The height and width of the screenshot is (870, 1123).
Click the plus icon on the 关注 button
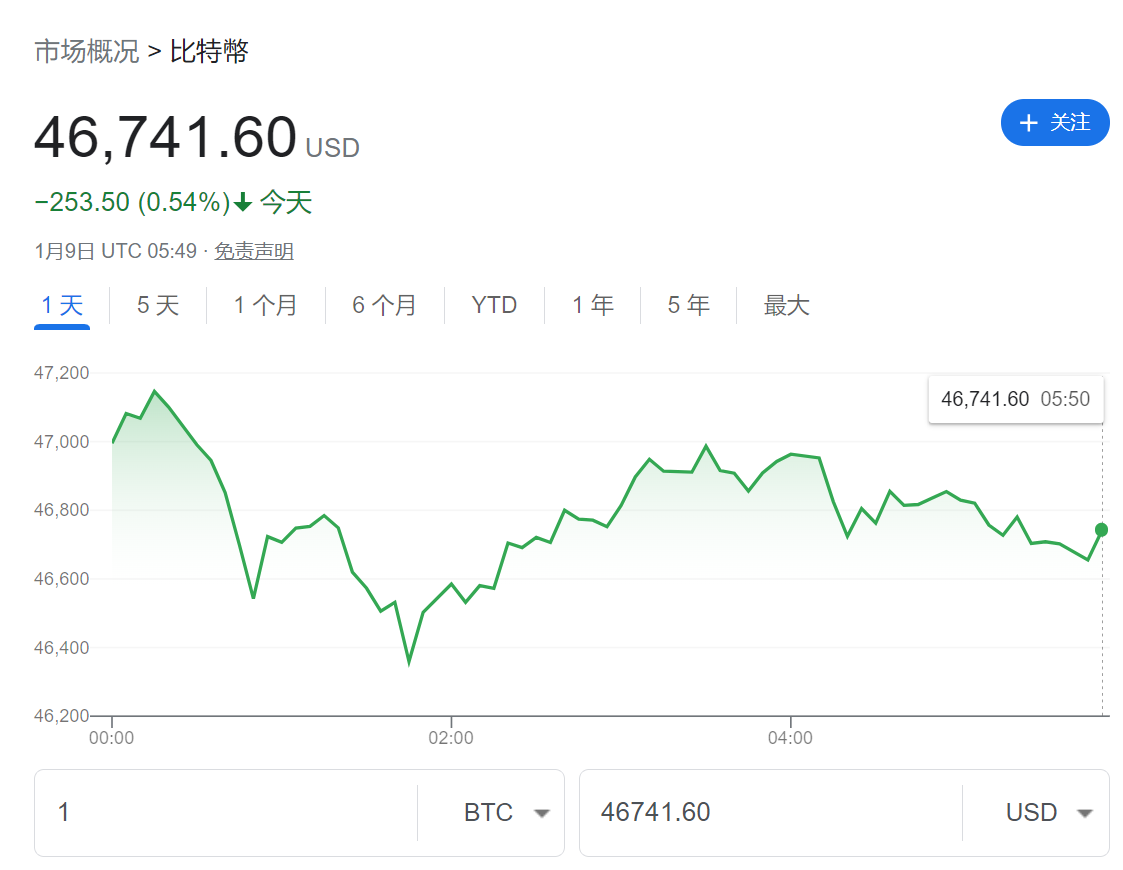point(1027,122)
